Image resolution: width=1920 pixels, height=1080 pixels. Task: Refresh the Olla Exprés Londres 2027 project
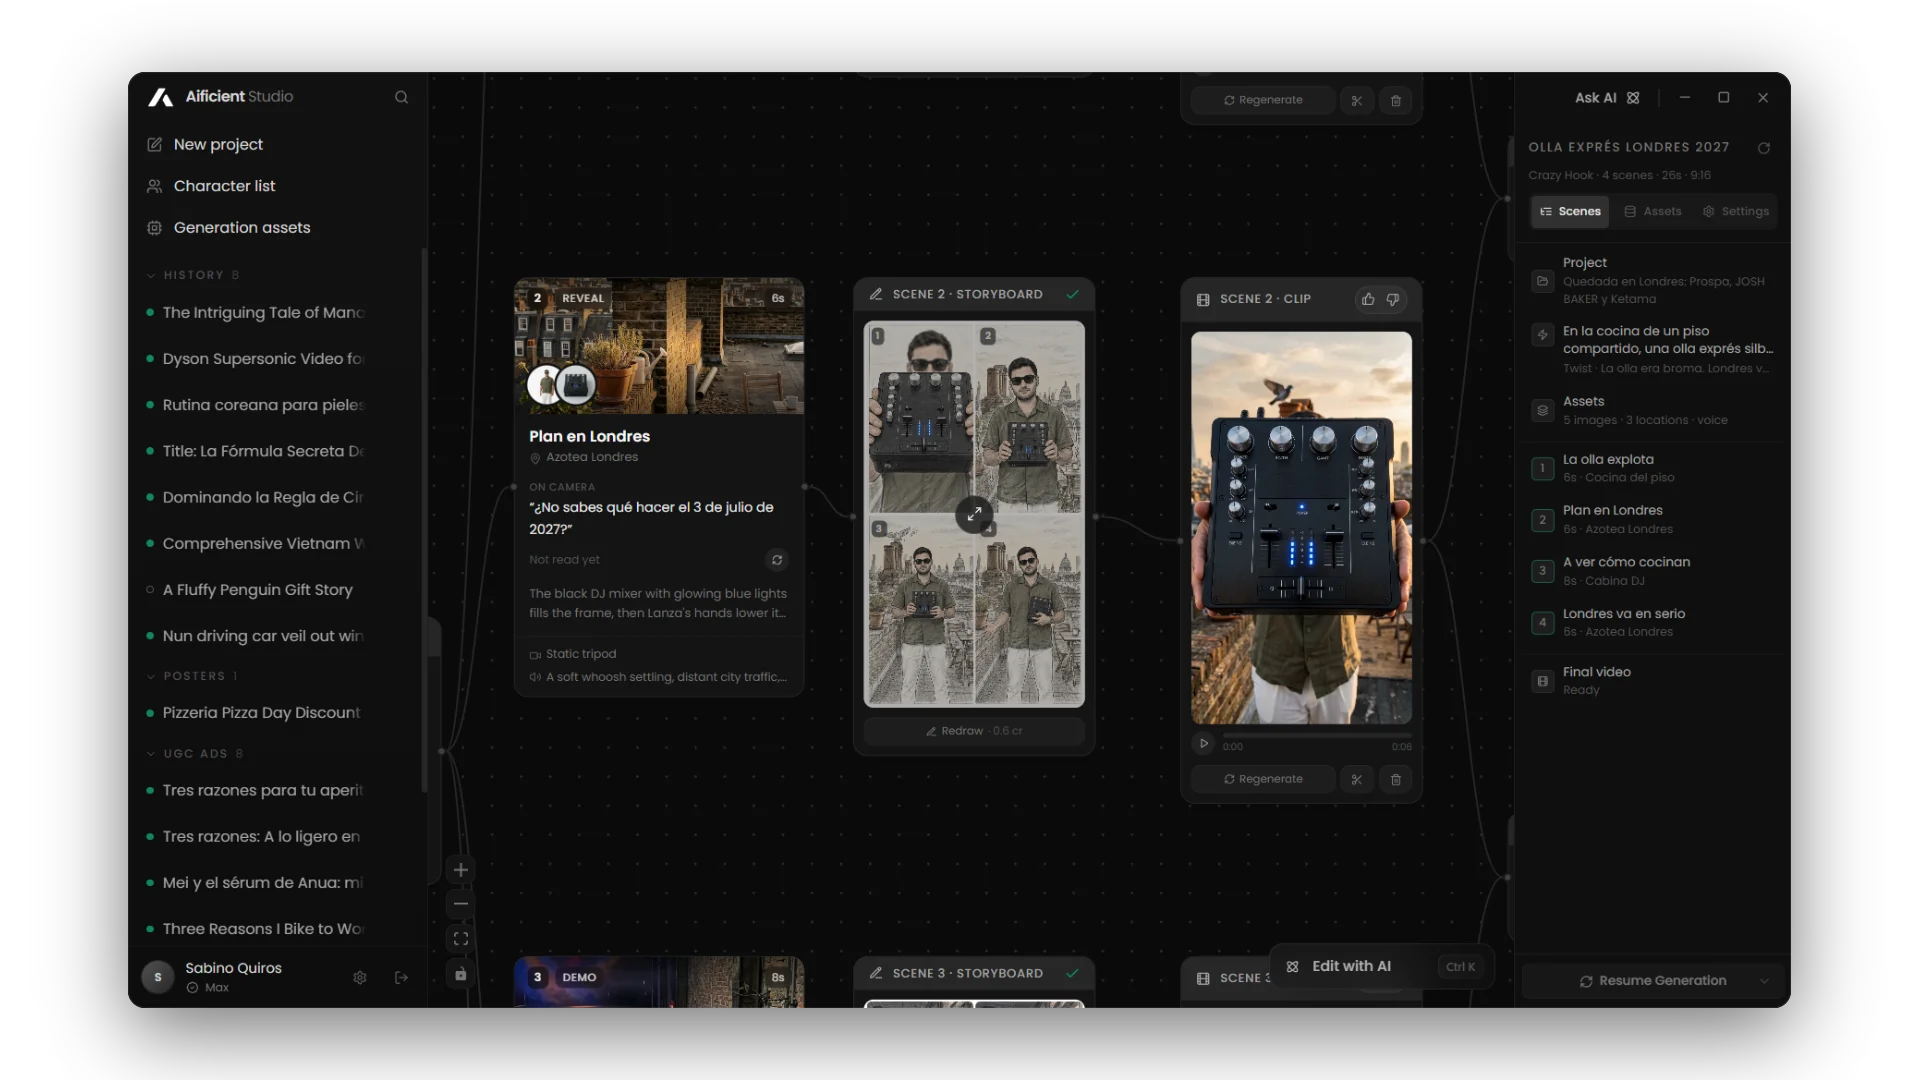pos(1764,148)
